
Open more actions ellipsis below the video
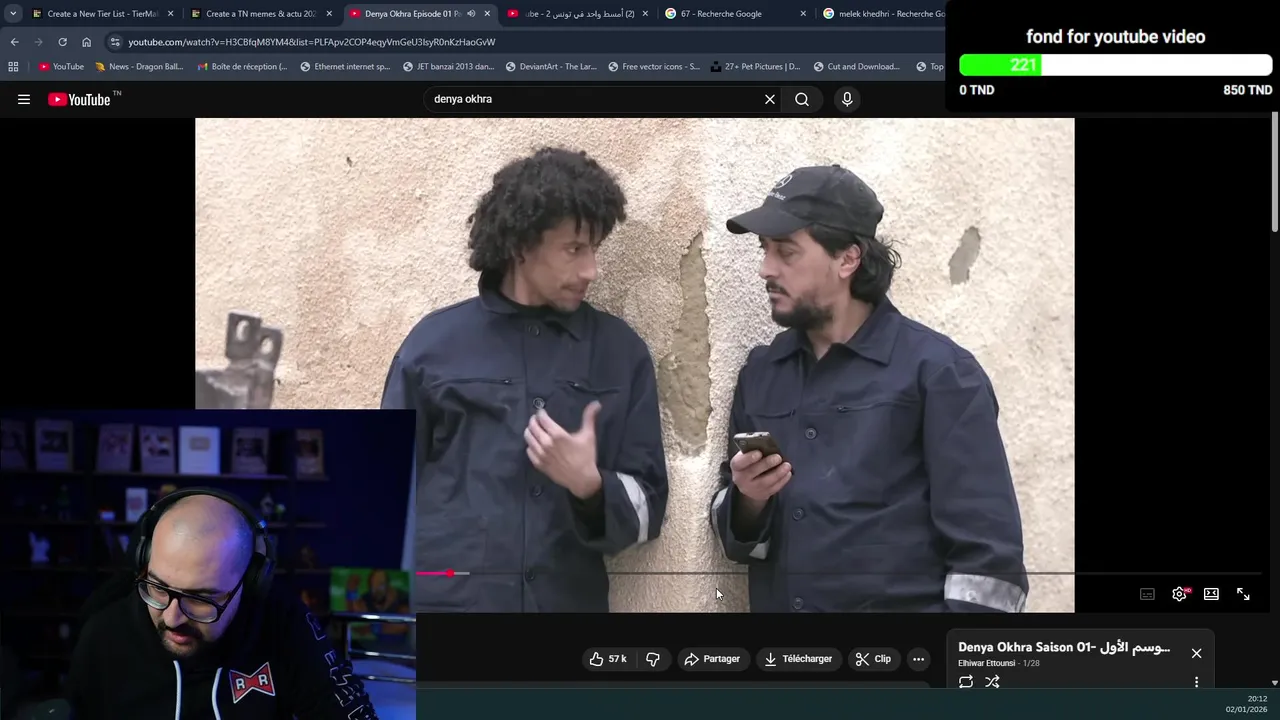coord(918,659)
